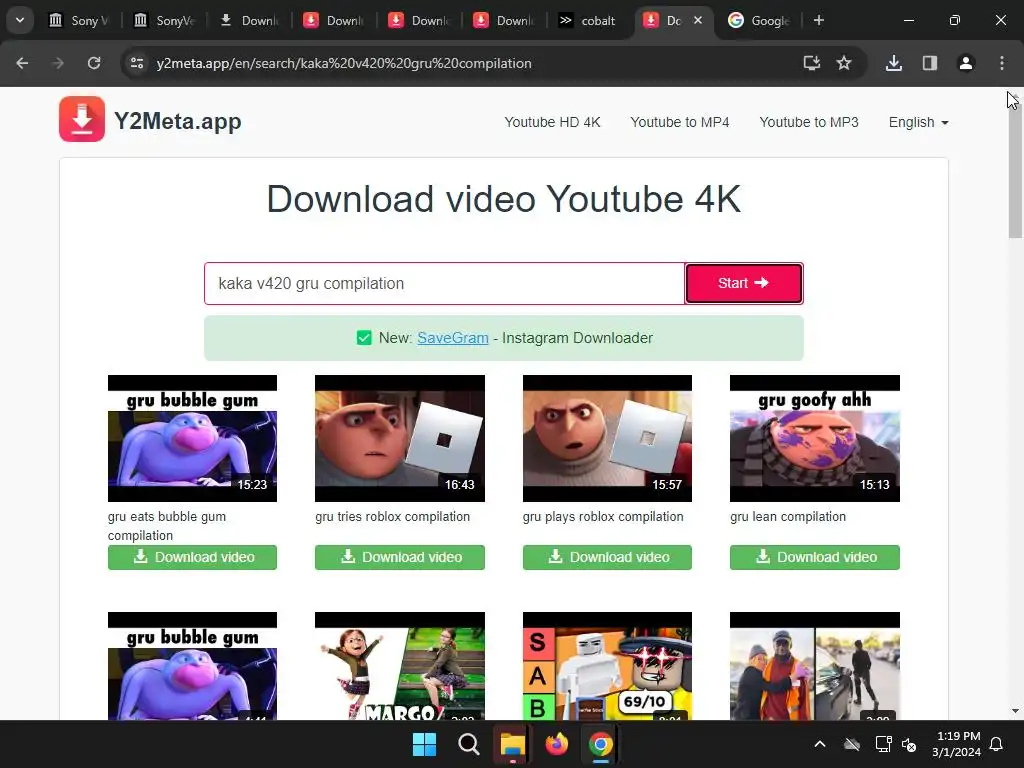
Task: Go back with the browser back arrow
Action: tap(22, 63)
